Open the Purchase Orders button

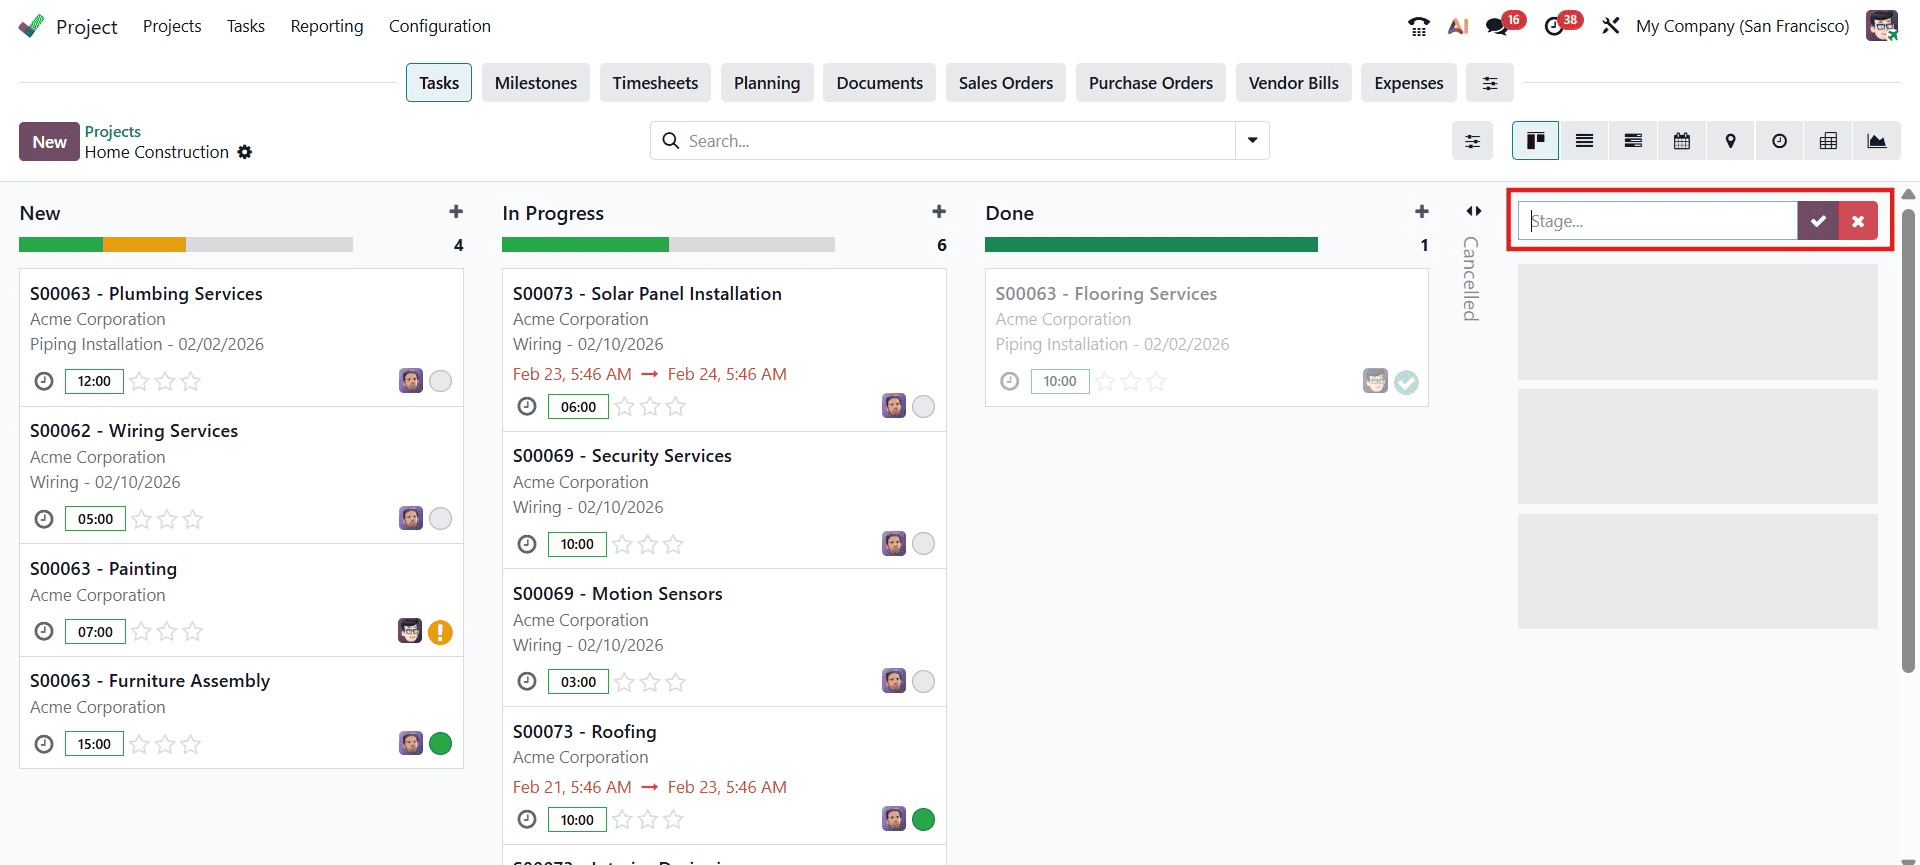1151,83
